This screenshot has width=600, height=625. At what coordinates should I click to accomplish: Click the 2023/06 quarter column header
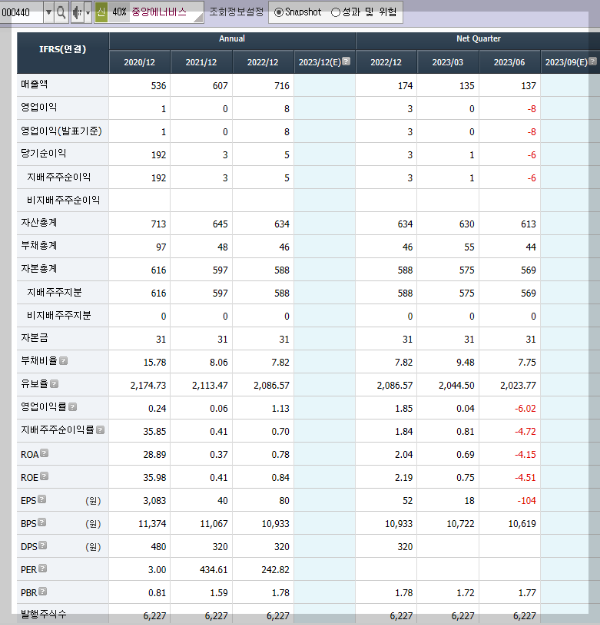click(x=510, y=62)
